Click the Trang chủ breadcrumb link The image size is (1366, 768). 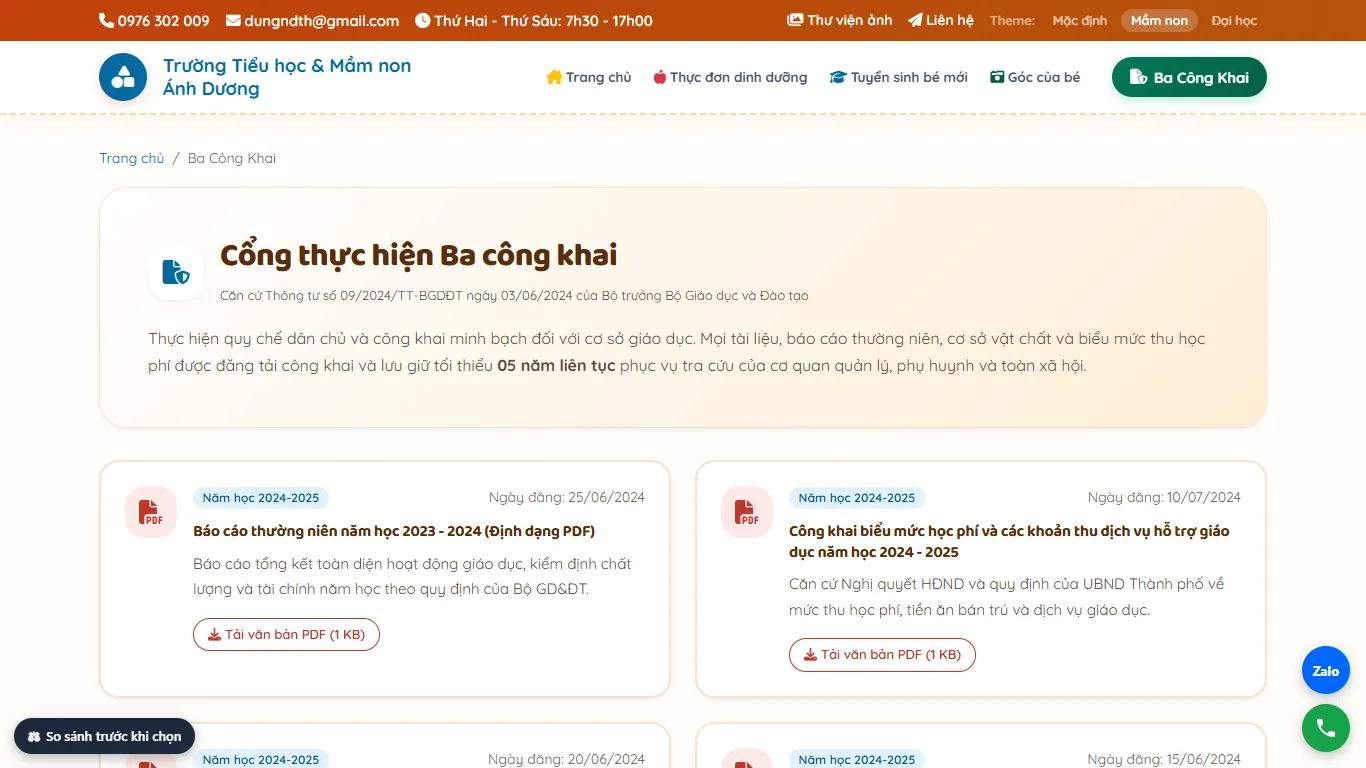click(131, 158)
